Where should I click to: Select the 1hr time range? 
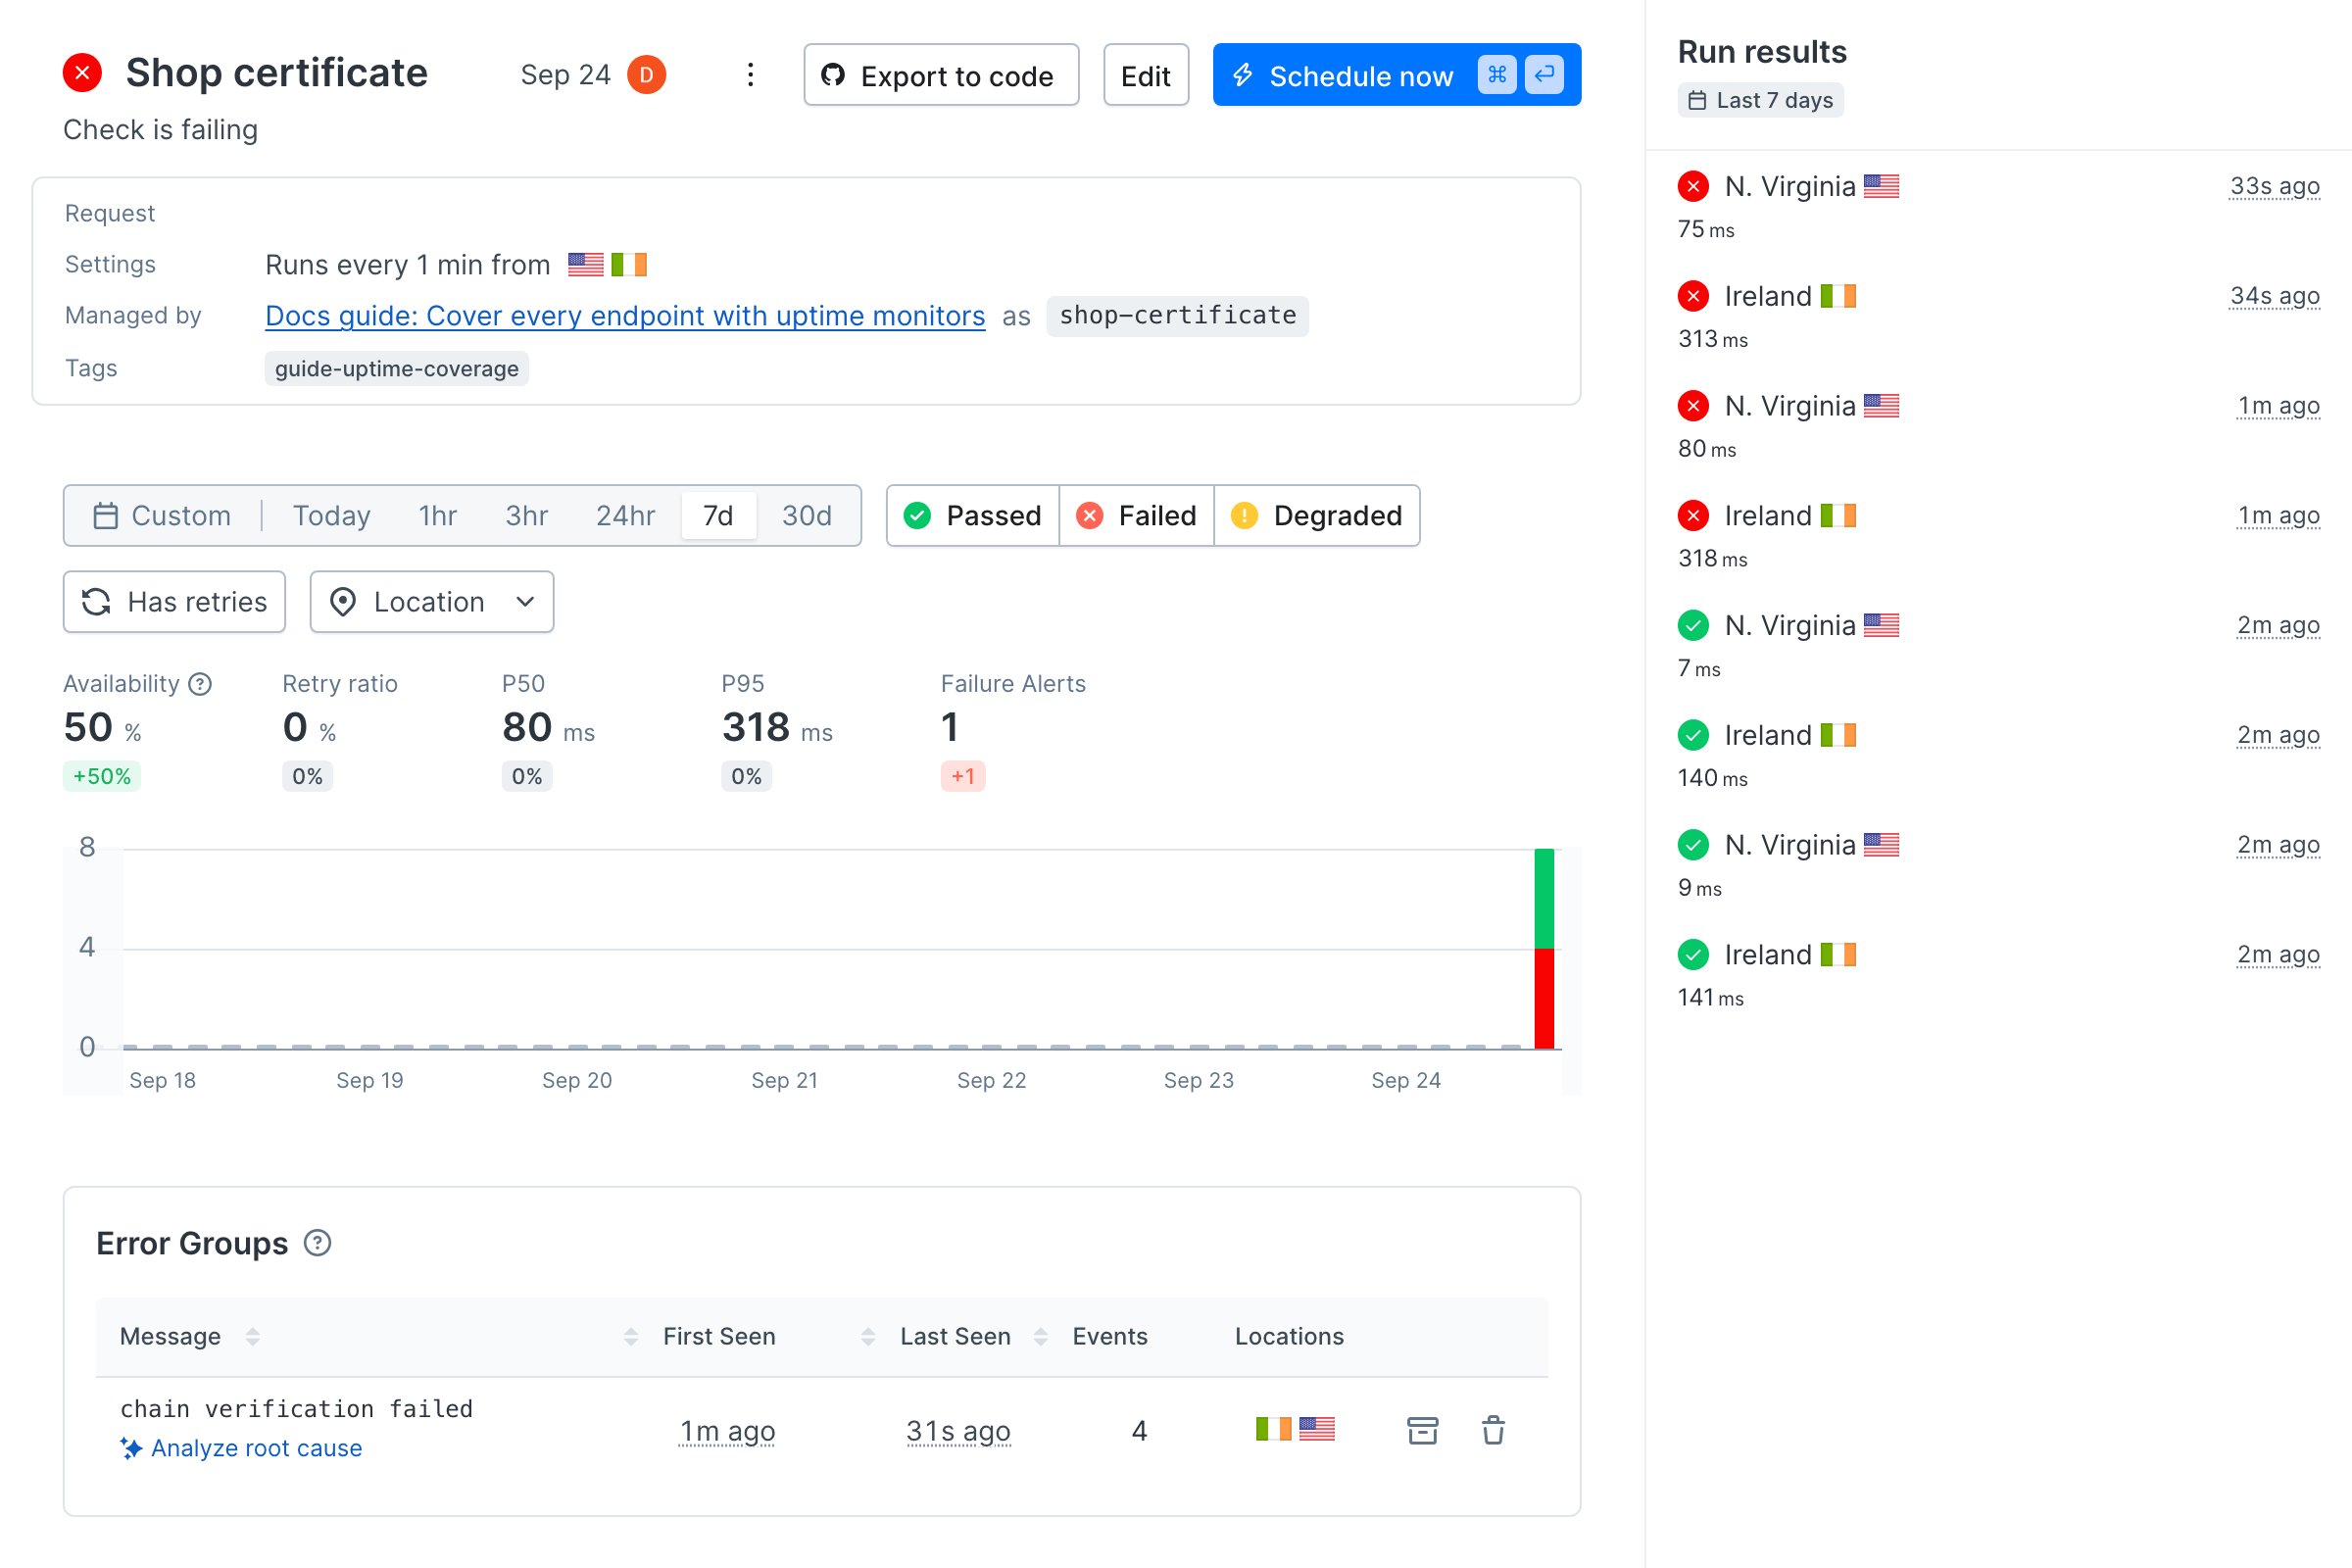click(x=437, y=516)
